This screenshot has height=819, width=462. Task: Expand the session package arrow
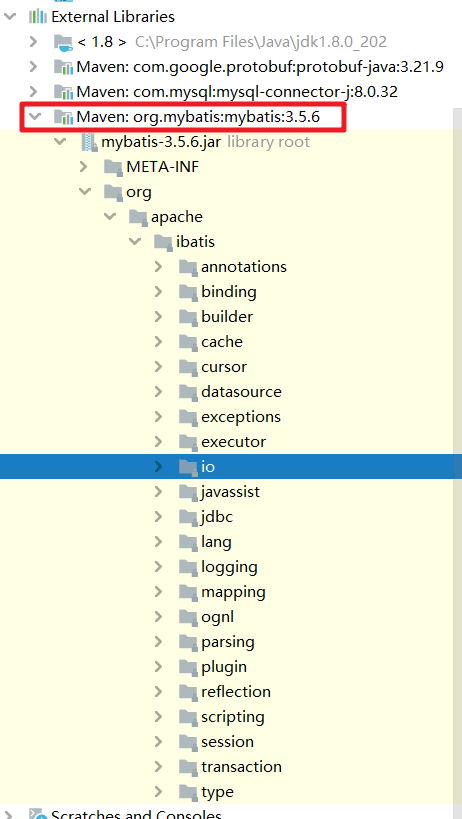(159, 742)
